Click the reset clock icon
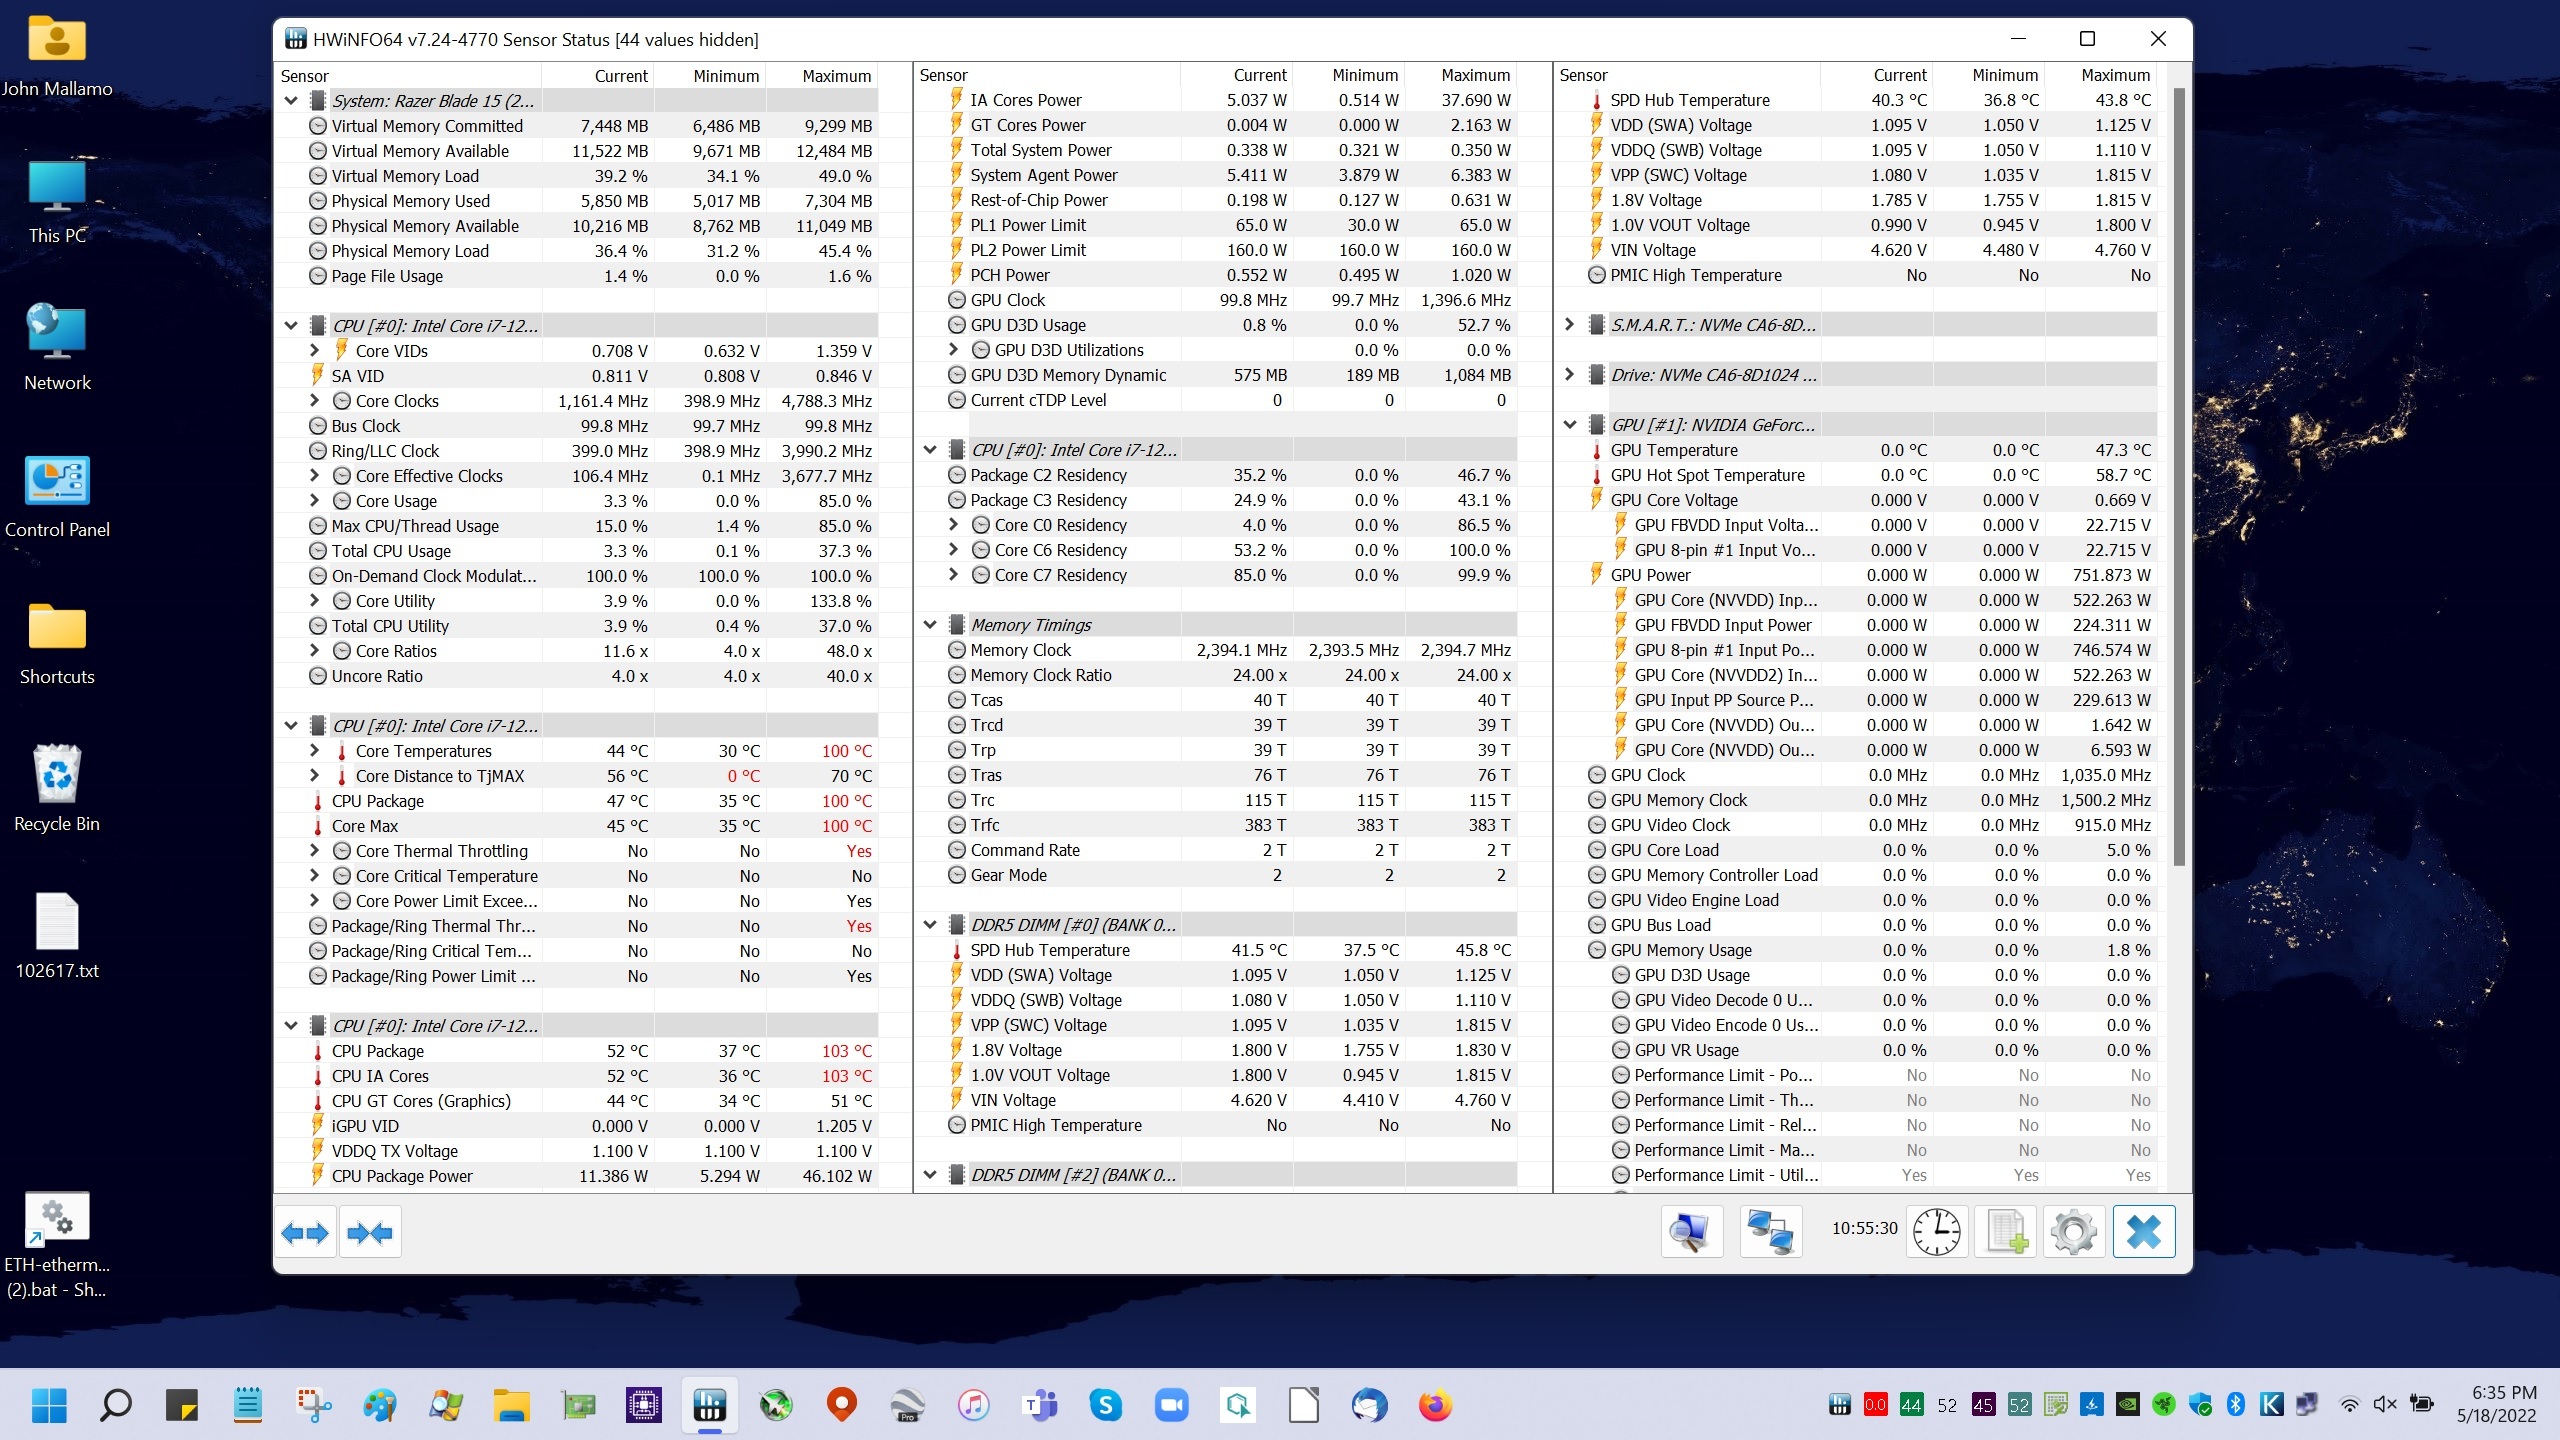 [1937, 1232]
